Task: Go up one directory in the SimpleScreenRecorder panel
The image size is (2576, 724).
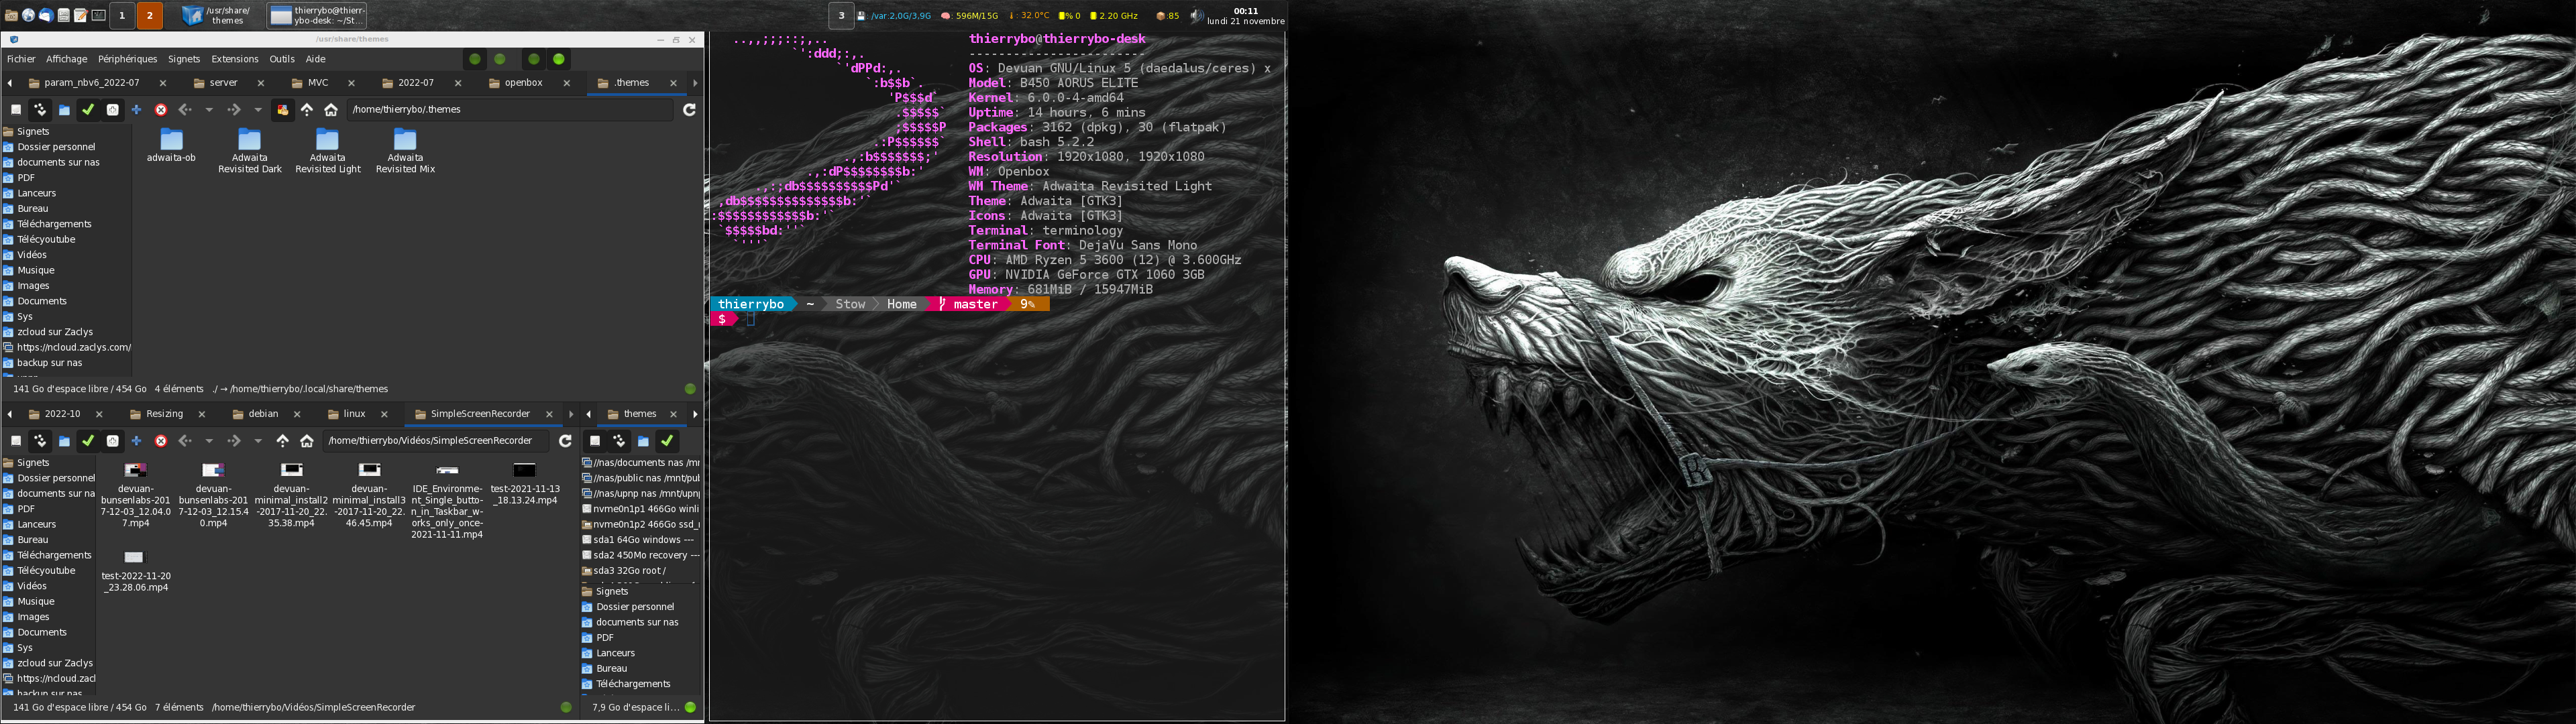Action: (x=283, y=441)
